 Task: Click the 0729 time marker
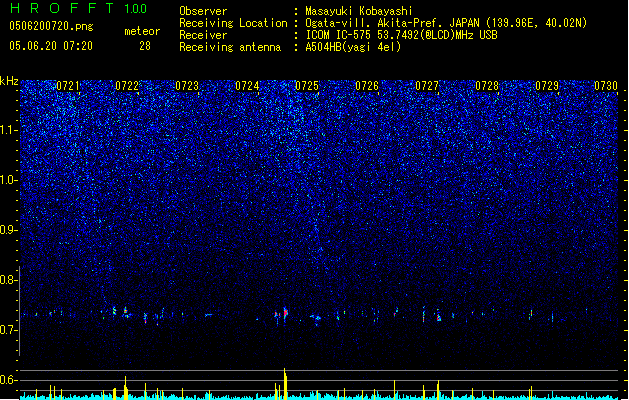tap(547, 86)
